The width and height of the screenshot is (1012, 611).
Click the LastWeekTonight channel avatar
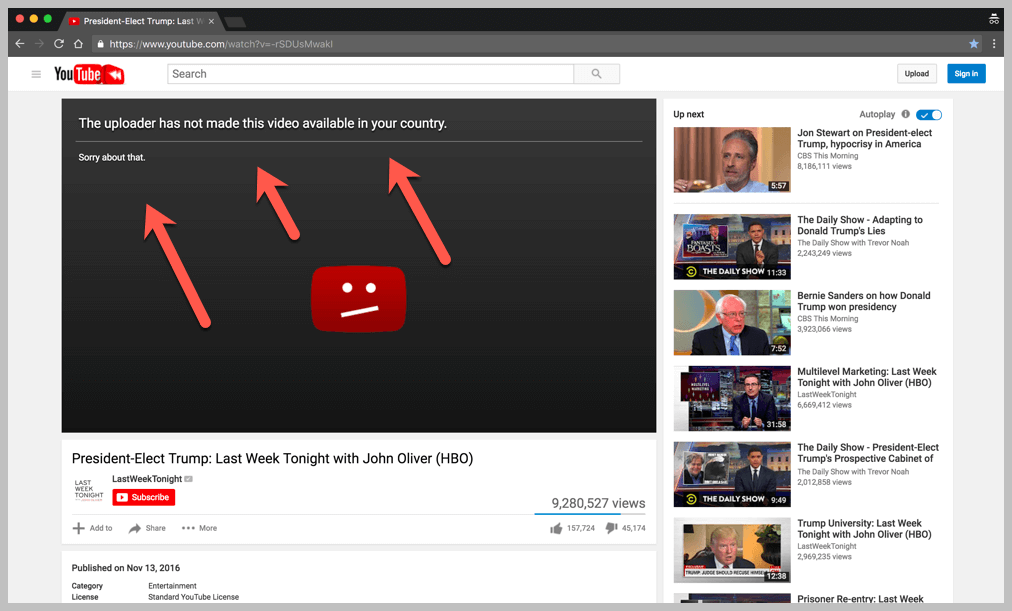pyautogui.click(x=88, y=490)
